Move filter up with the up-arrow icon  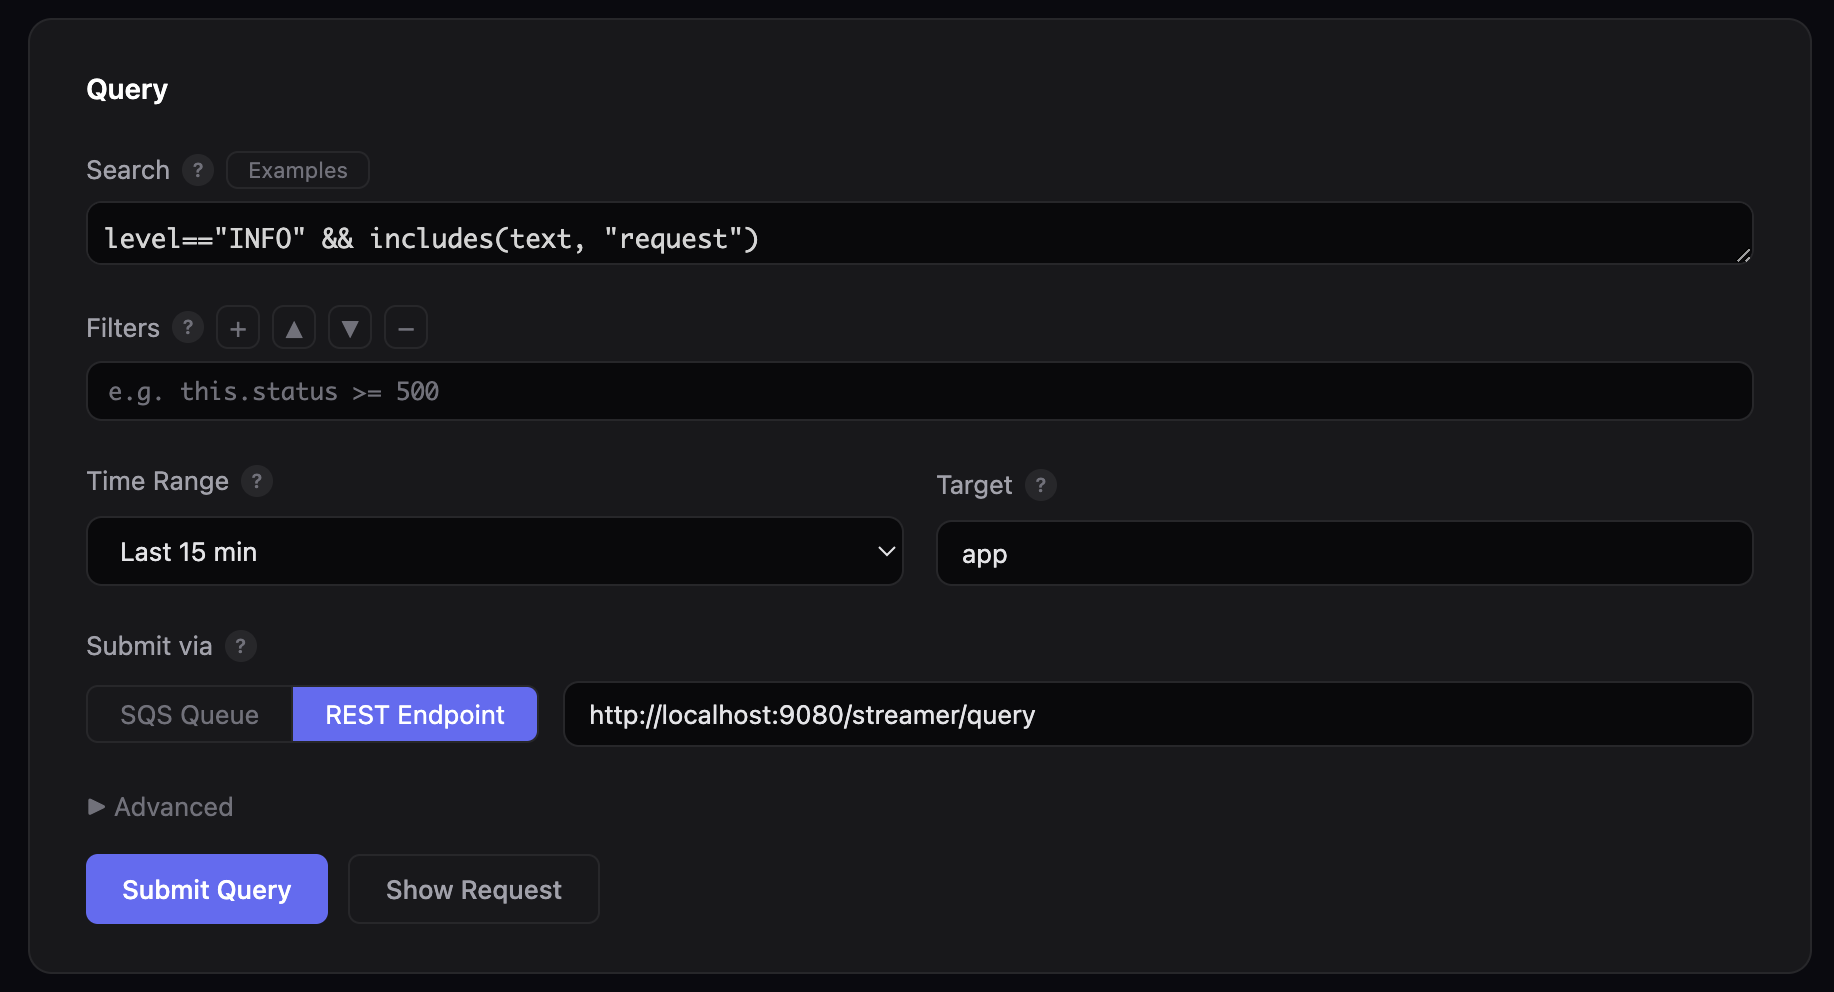coord(294,328)
